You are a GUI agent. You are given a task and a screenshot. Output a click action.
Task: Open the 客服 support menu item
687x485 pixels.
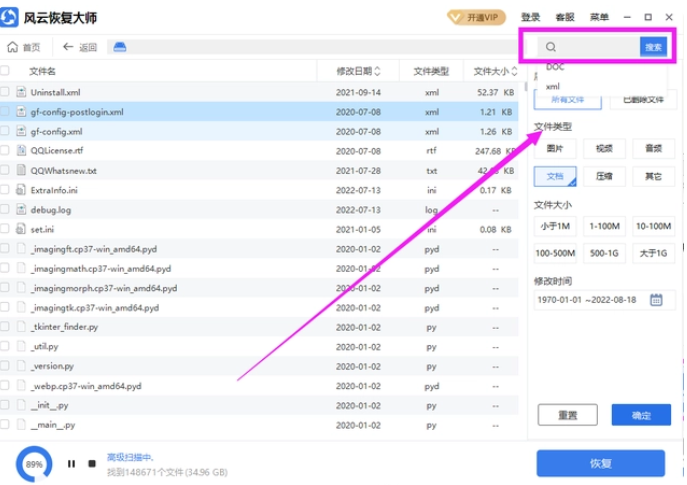click(565, 17)
